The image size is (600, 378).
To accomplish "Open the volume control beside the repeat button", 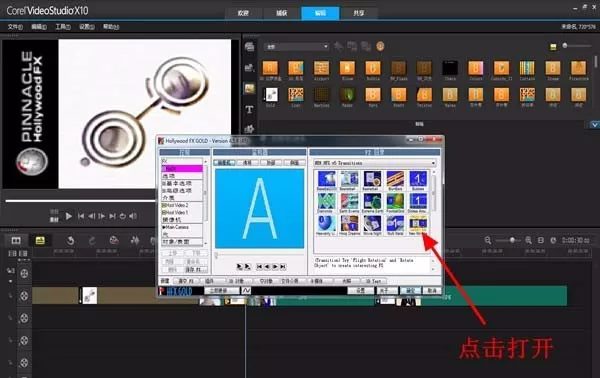I will tap(133, 216).
